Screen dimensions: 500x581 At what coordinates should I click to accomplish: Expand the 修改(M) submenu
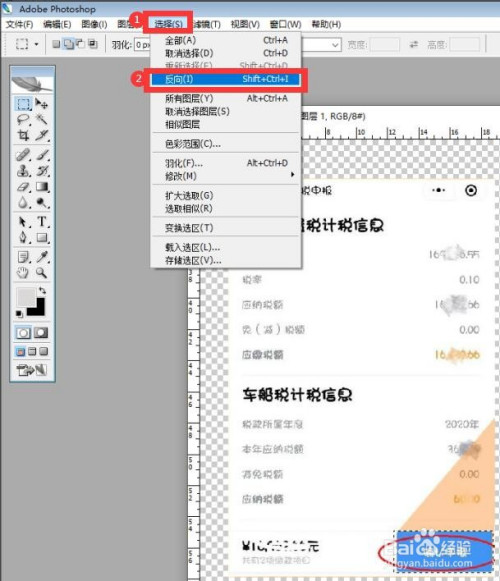pos(226,176)
